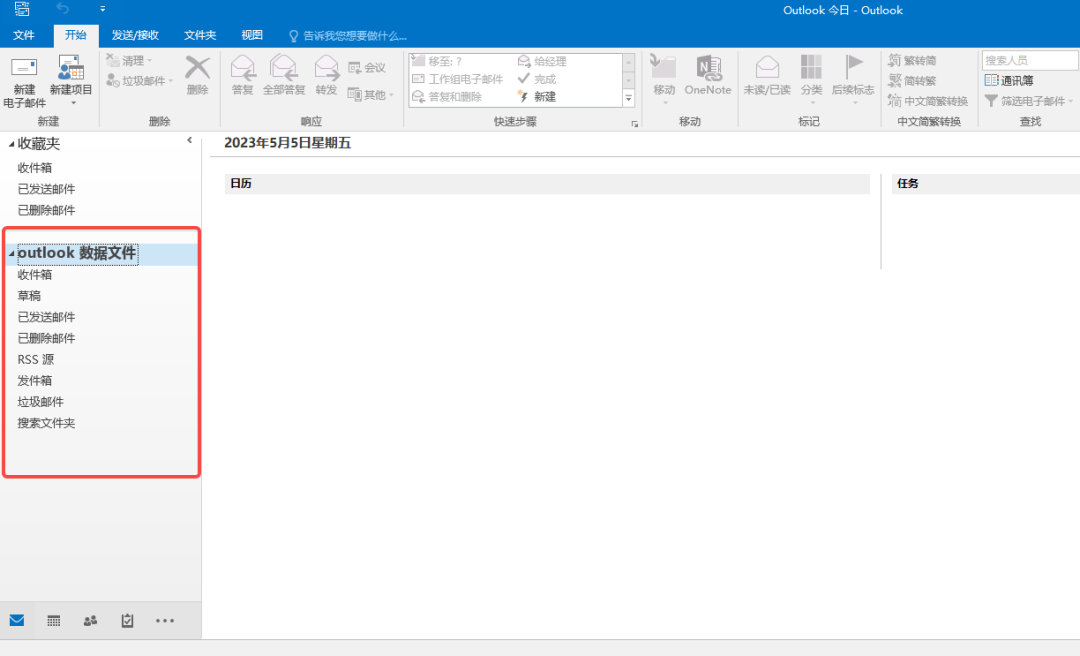
Task: Open Filter Email (筛选电子邮件) dropdown
Action: click(1029, 101)
